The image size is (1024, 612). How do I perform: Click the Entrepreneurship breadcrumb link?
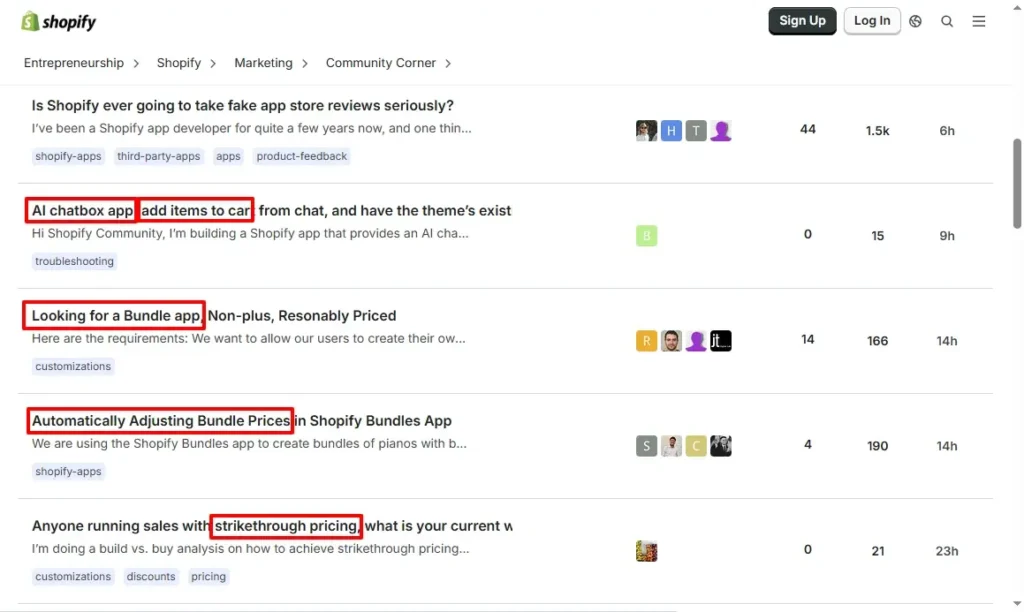click(x=74, y=62)
